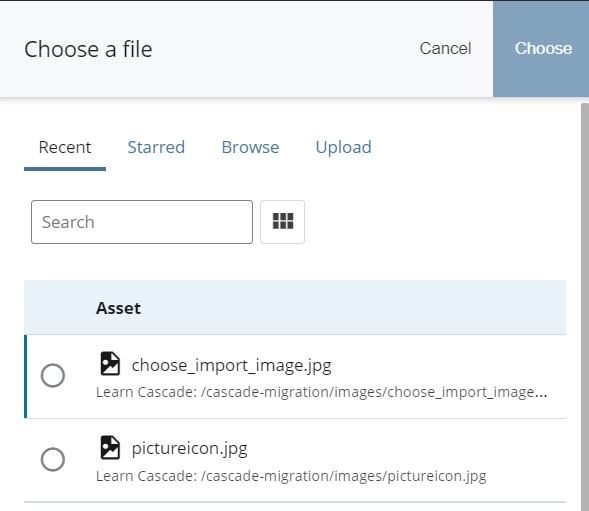
Task: Confirm selection with the Choose button
Action: (x=541, y=48)
